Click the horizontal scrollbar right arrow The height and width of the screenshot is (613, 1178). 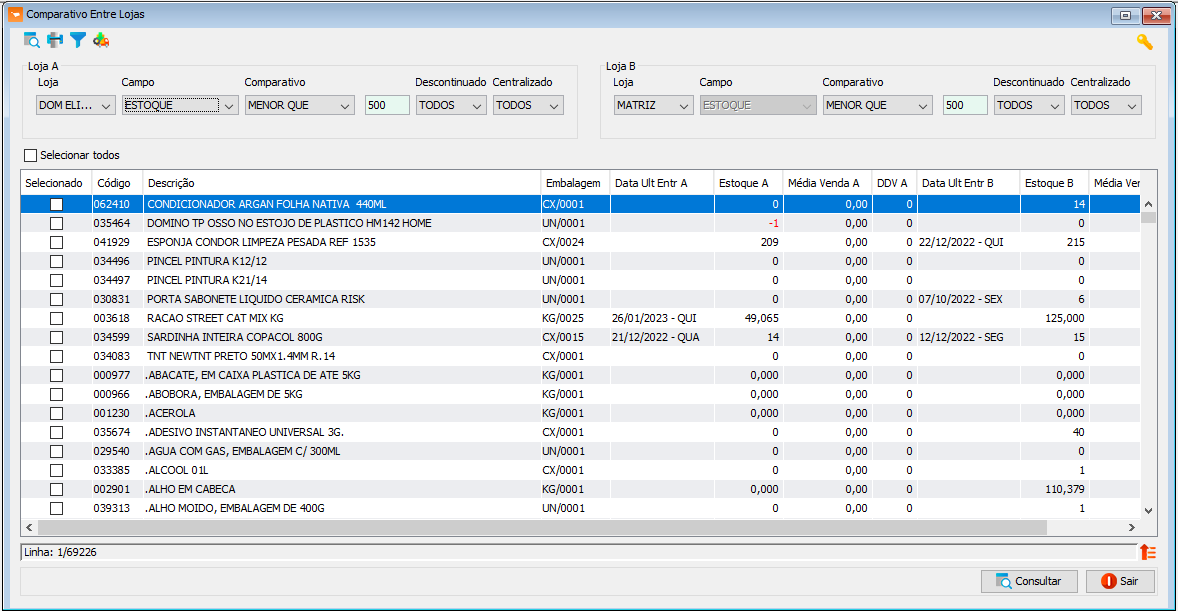(x=1131, y=527)
